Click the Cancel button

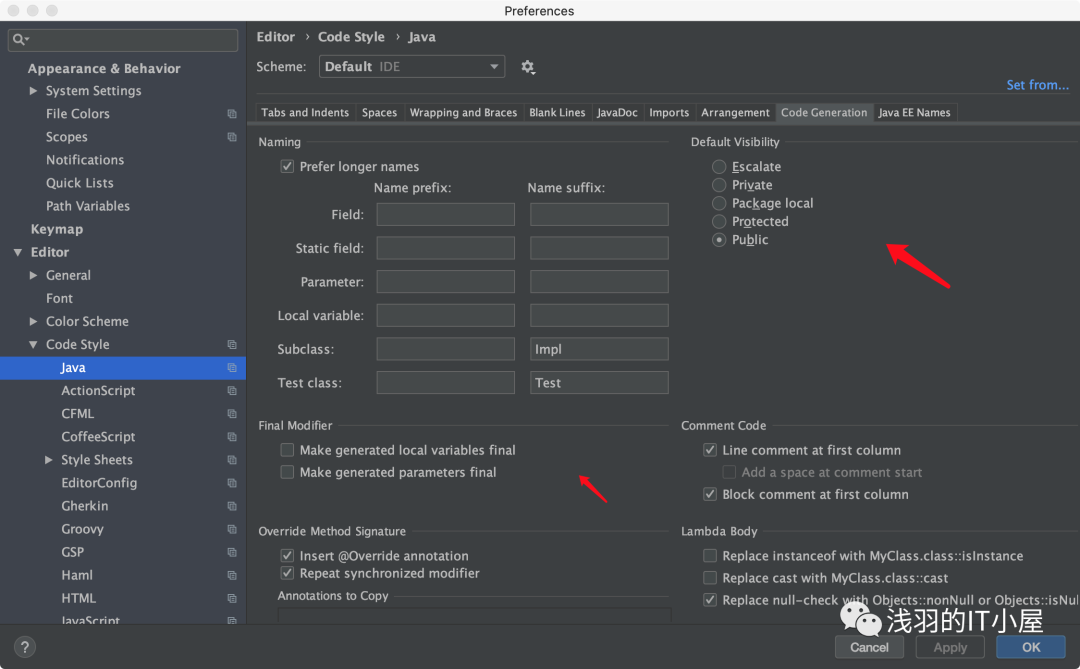pyautogui.click(x=869, y=647)
